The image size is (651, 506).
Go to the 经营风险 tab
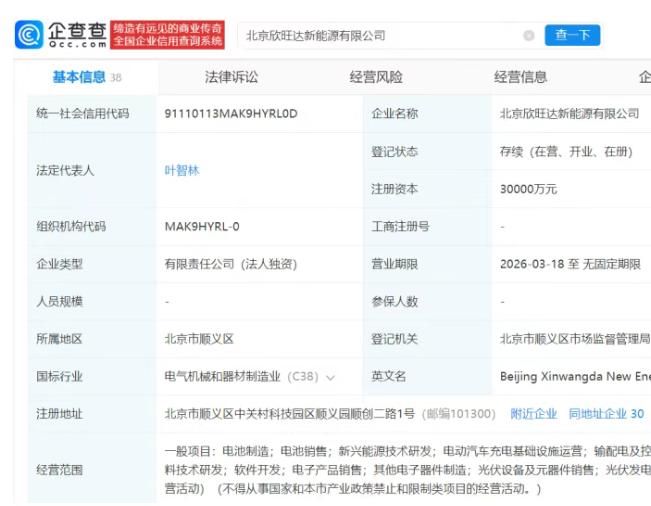tap(376, 77)
